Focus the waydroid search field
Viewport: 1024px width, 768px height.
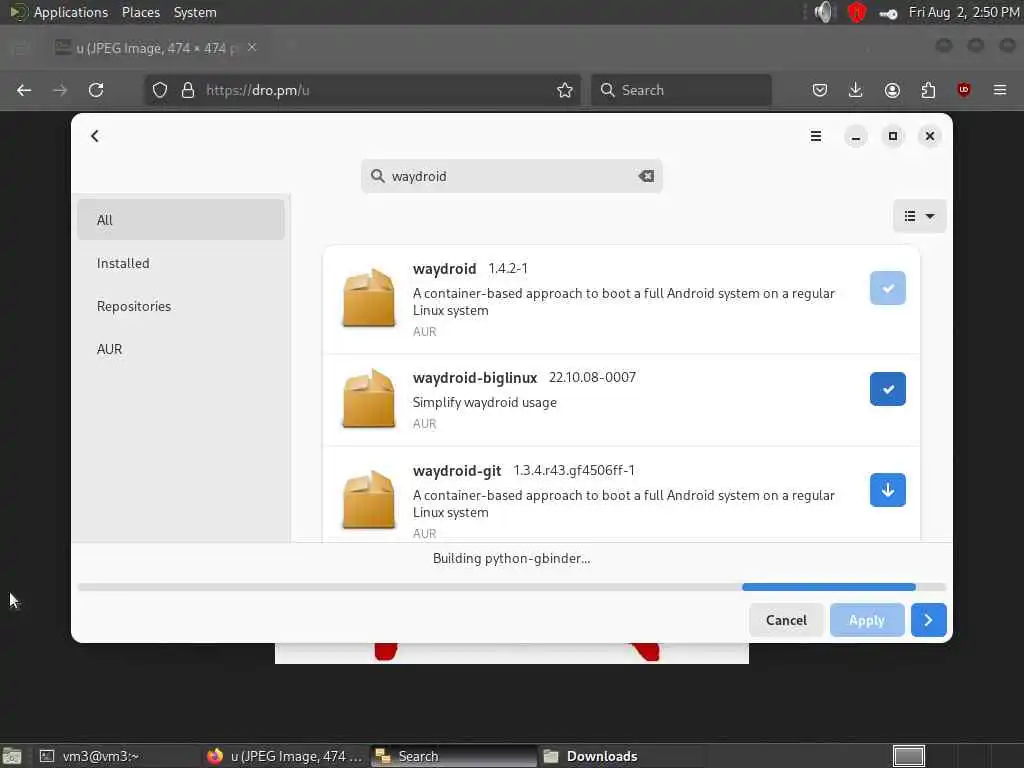(511, 176)
